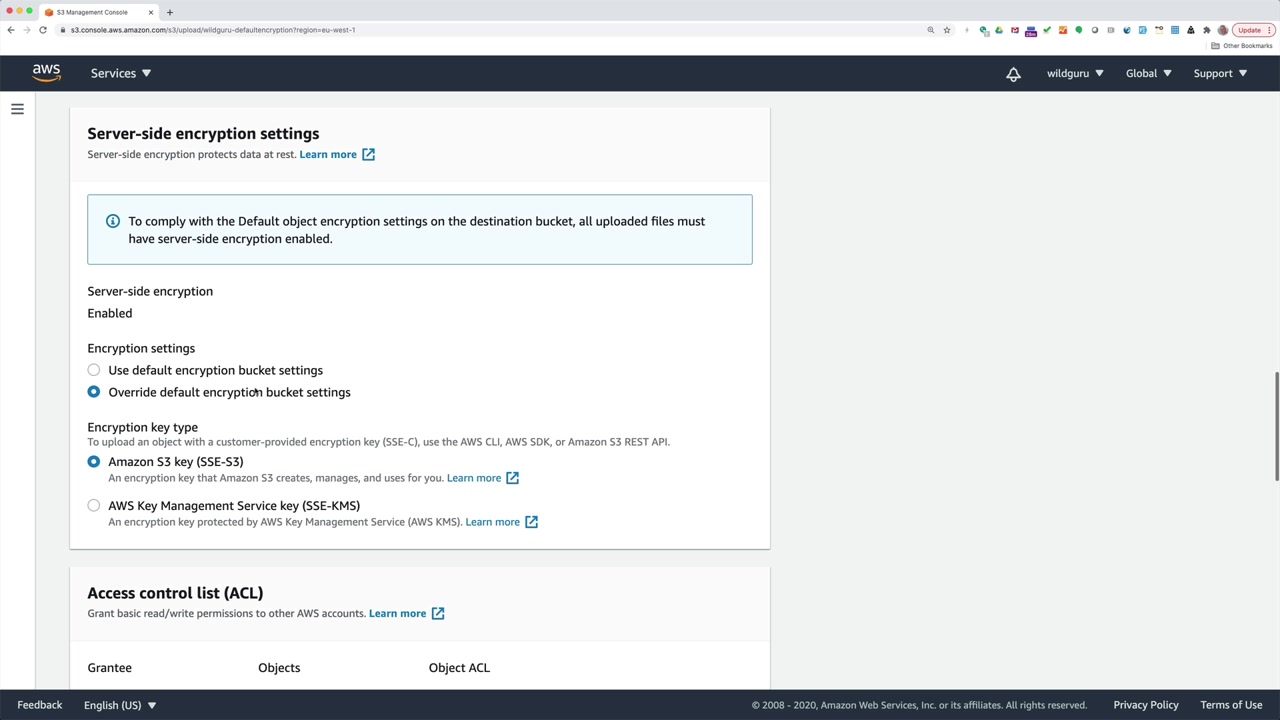The width and height of the screenshot is (1280, 720).
Task: Click the Enabled status text
Action: [110, 313]
